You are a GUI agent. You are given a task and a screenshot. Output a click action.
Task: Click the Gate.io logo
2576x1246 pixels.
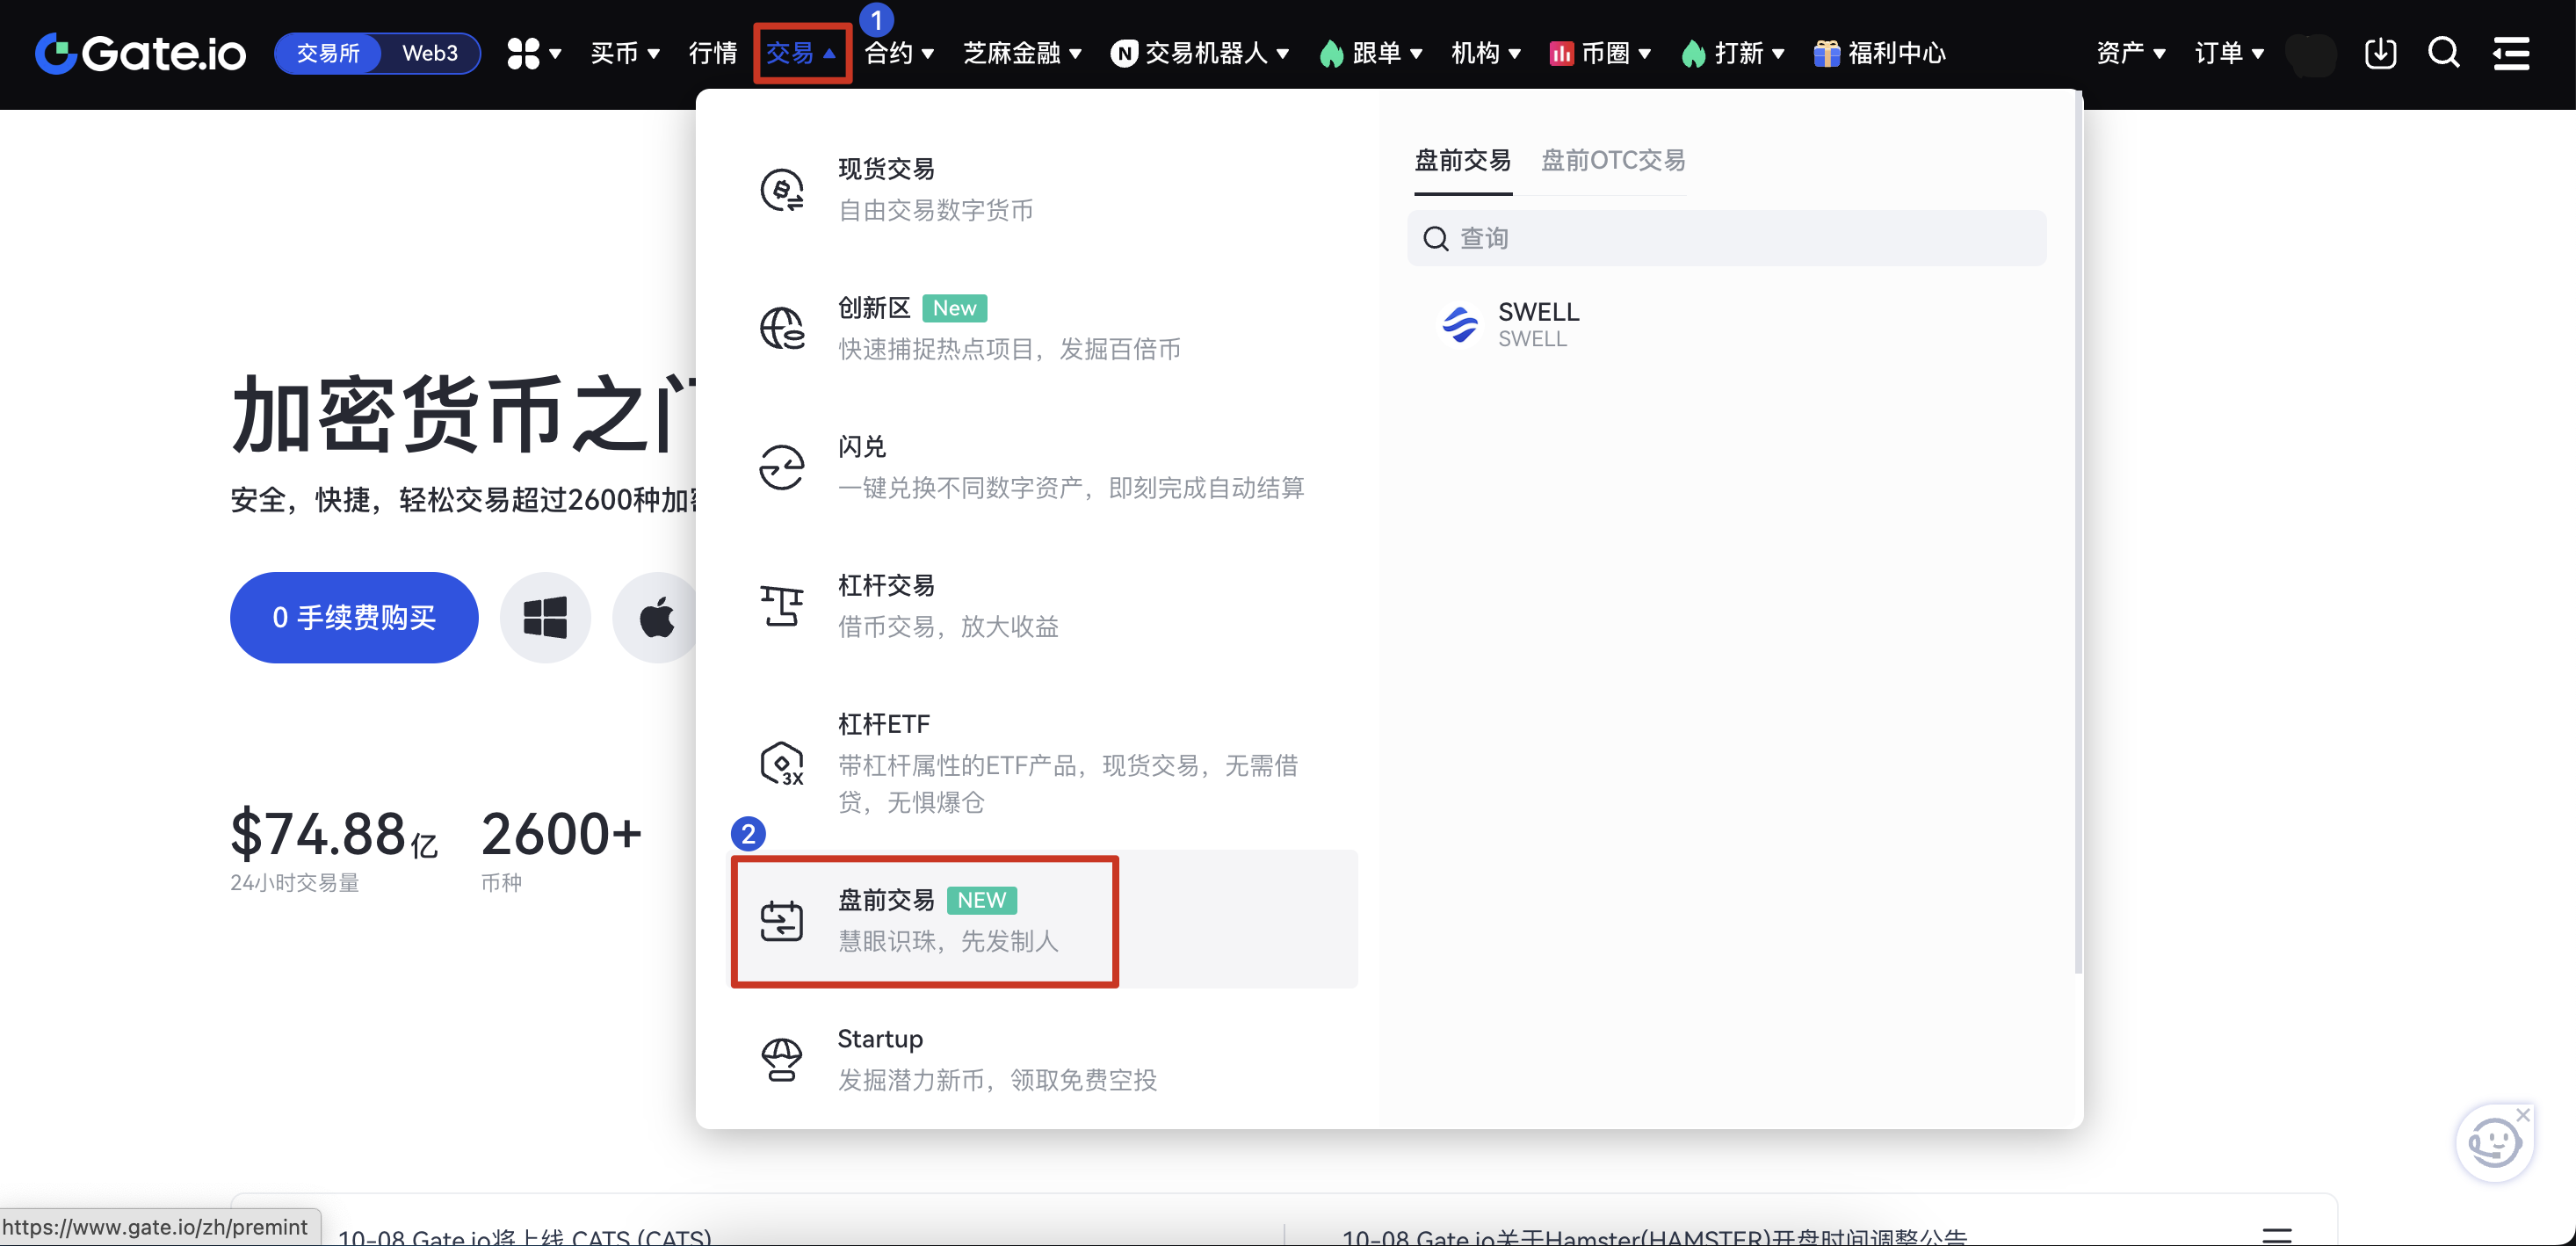coord(141,53)
